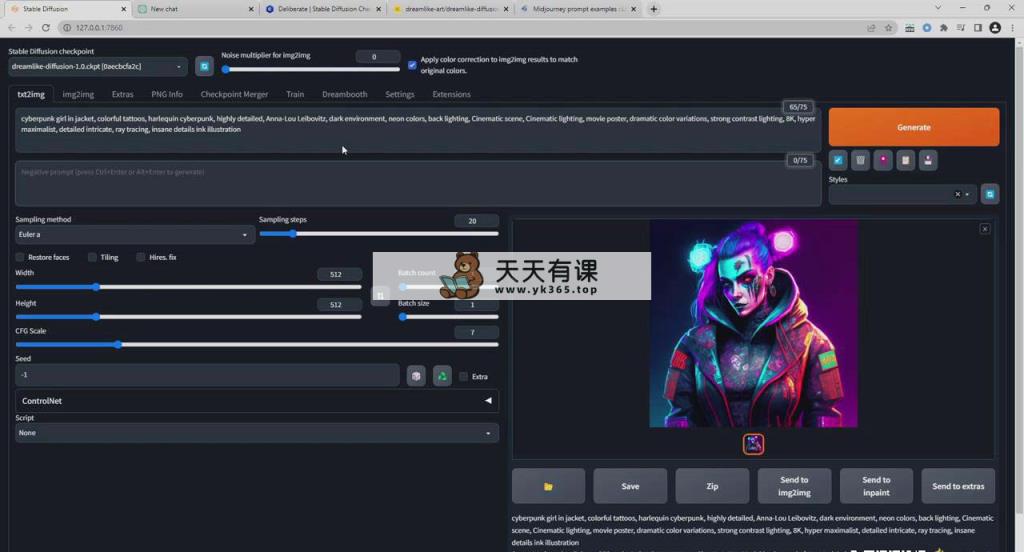Open Chrome extensions puzzle icon

click(x=944, y=27)
